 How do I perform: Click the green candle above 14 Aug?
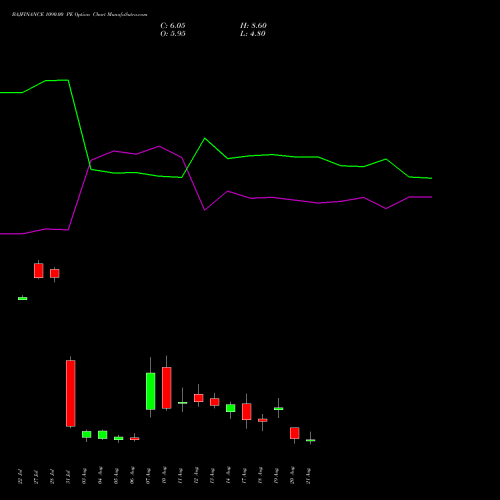coord(231,408)
